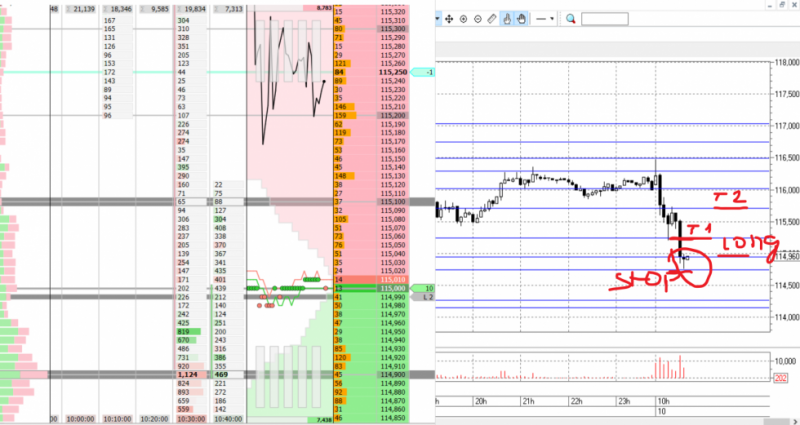Click the 114,960 current price label on chart
The width and height of the screenshot is (800, 425).
(x=786, y=257)
